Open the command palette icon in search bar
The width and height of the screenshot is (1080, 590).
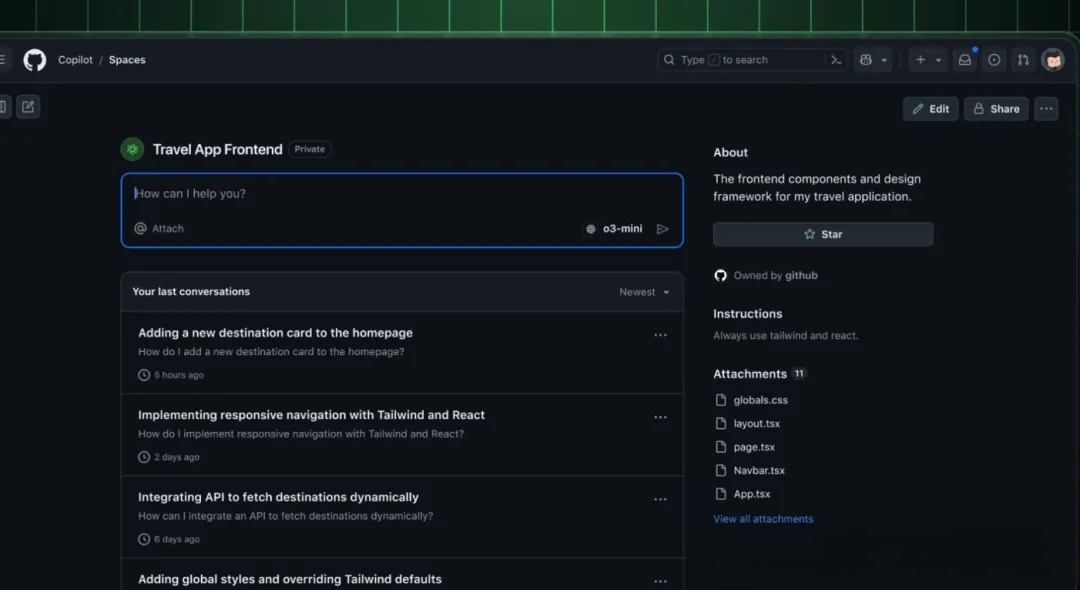click(835, 60)
